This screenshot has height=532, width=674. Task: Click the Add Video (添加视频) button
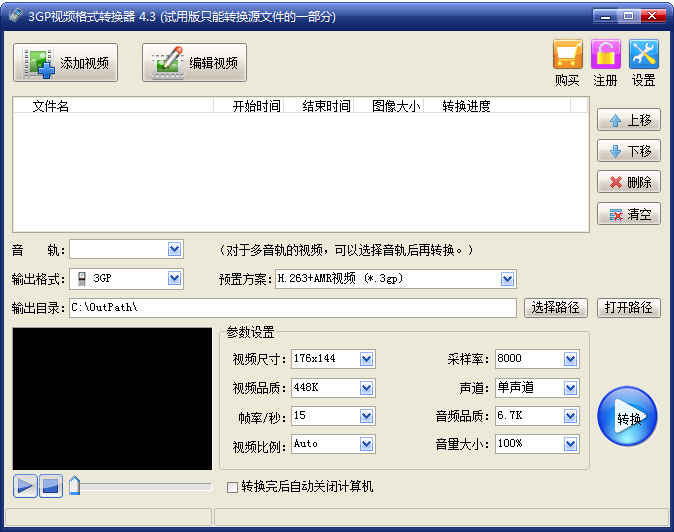pos(66,63)
